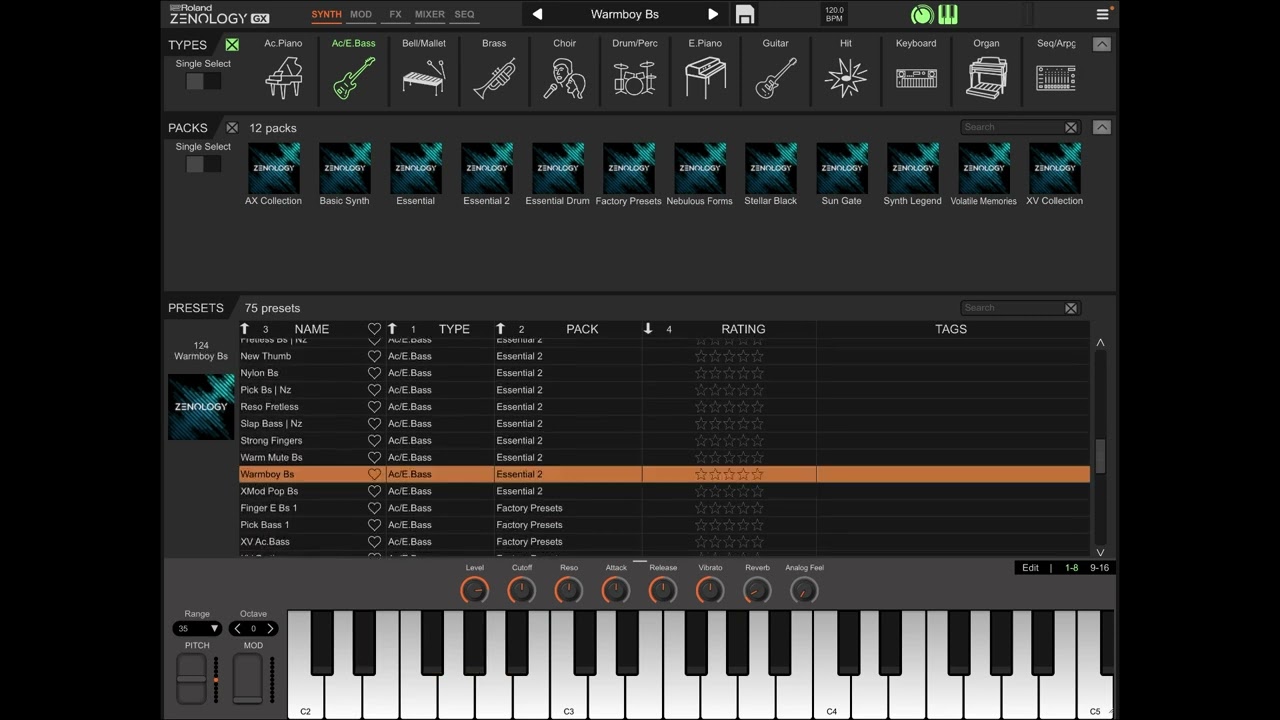The height and width of the screenshot is (720, 1280).
Task: Collapse the Types section arrow
Action: click(x=1101, y=45)
